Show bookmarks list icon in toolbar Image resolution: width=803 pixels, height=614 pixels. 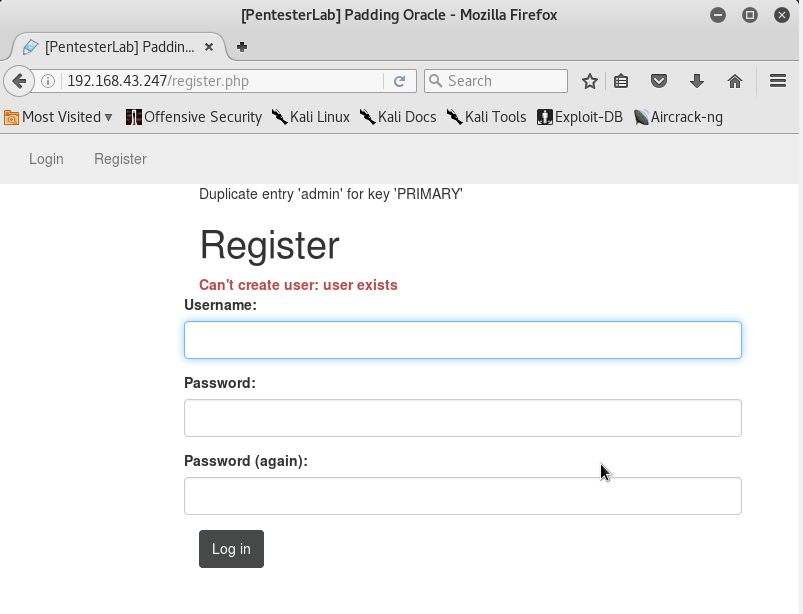click(x=621, y=81)
